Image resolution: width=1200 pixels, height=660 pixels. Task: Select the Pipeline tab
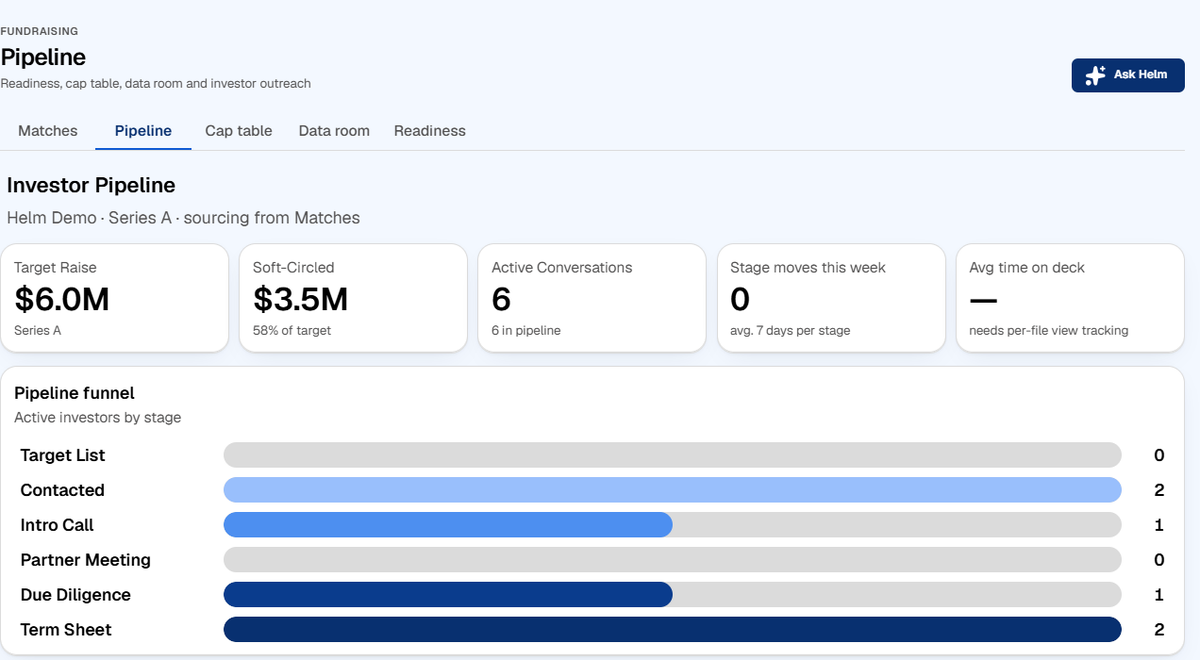click(143, 131)
